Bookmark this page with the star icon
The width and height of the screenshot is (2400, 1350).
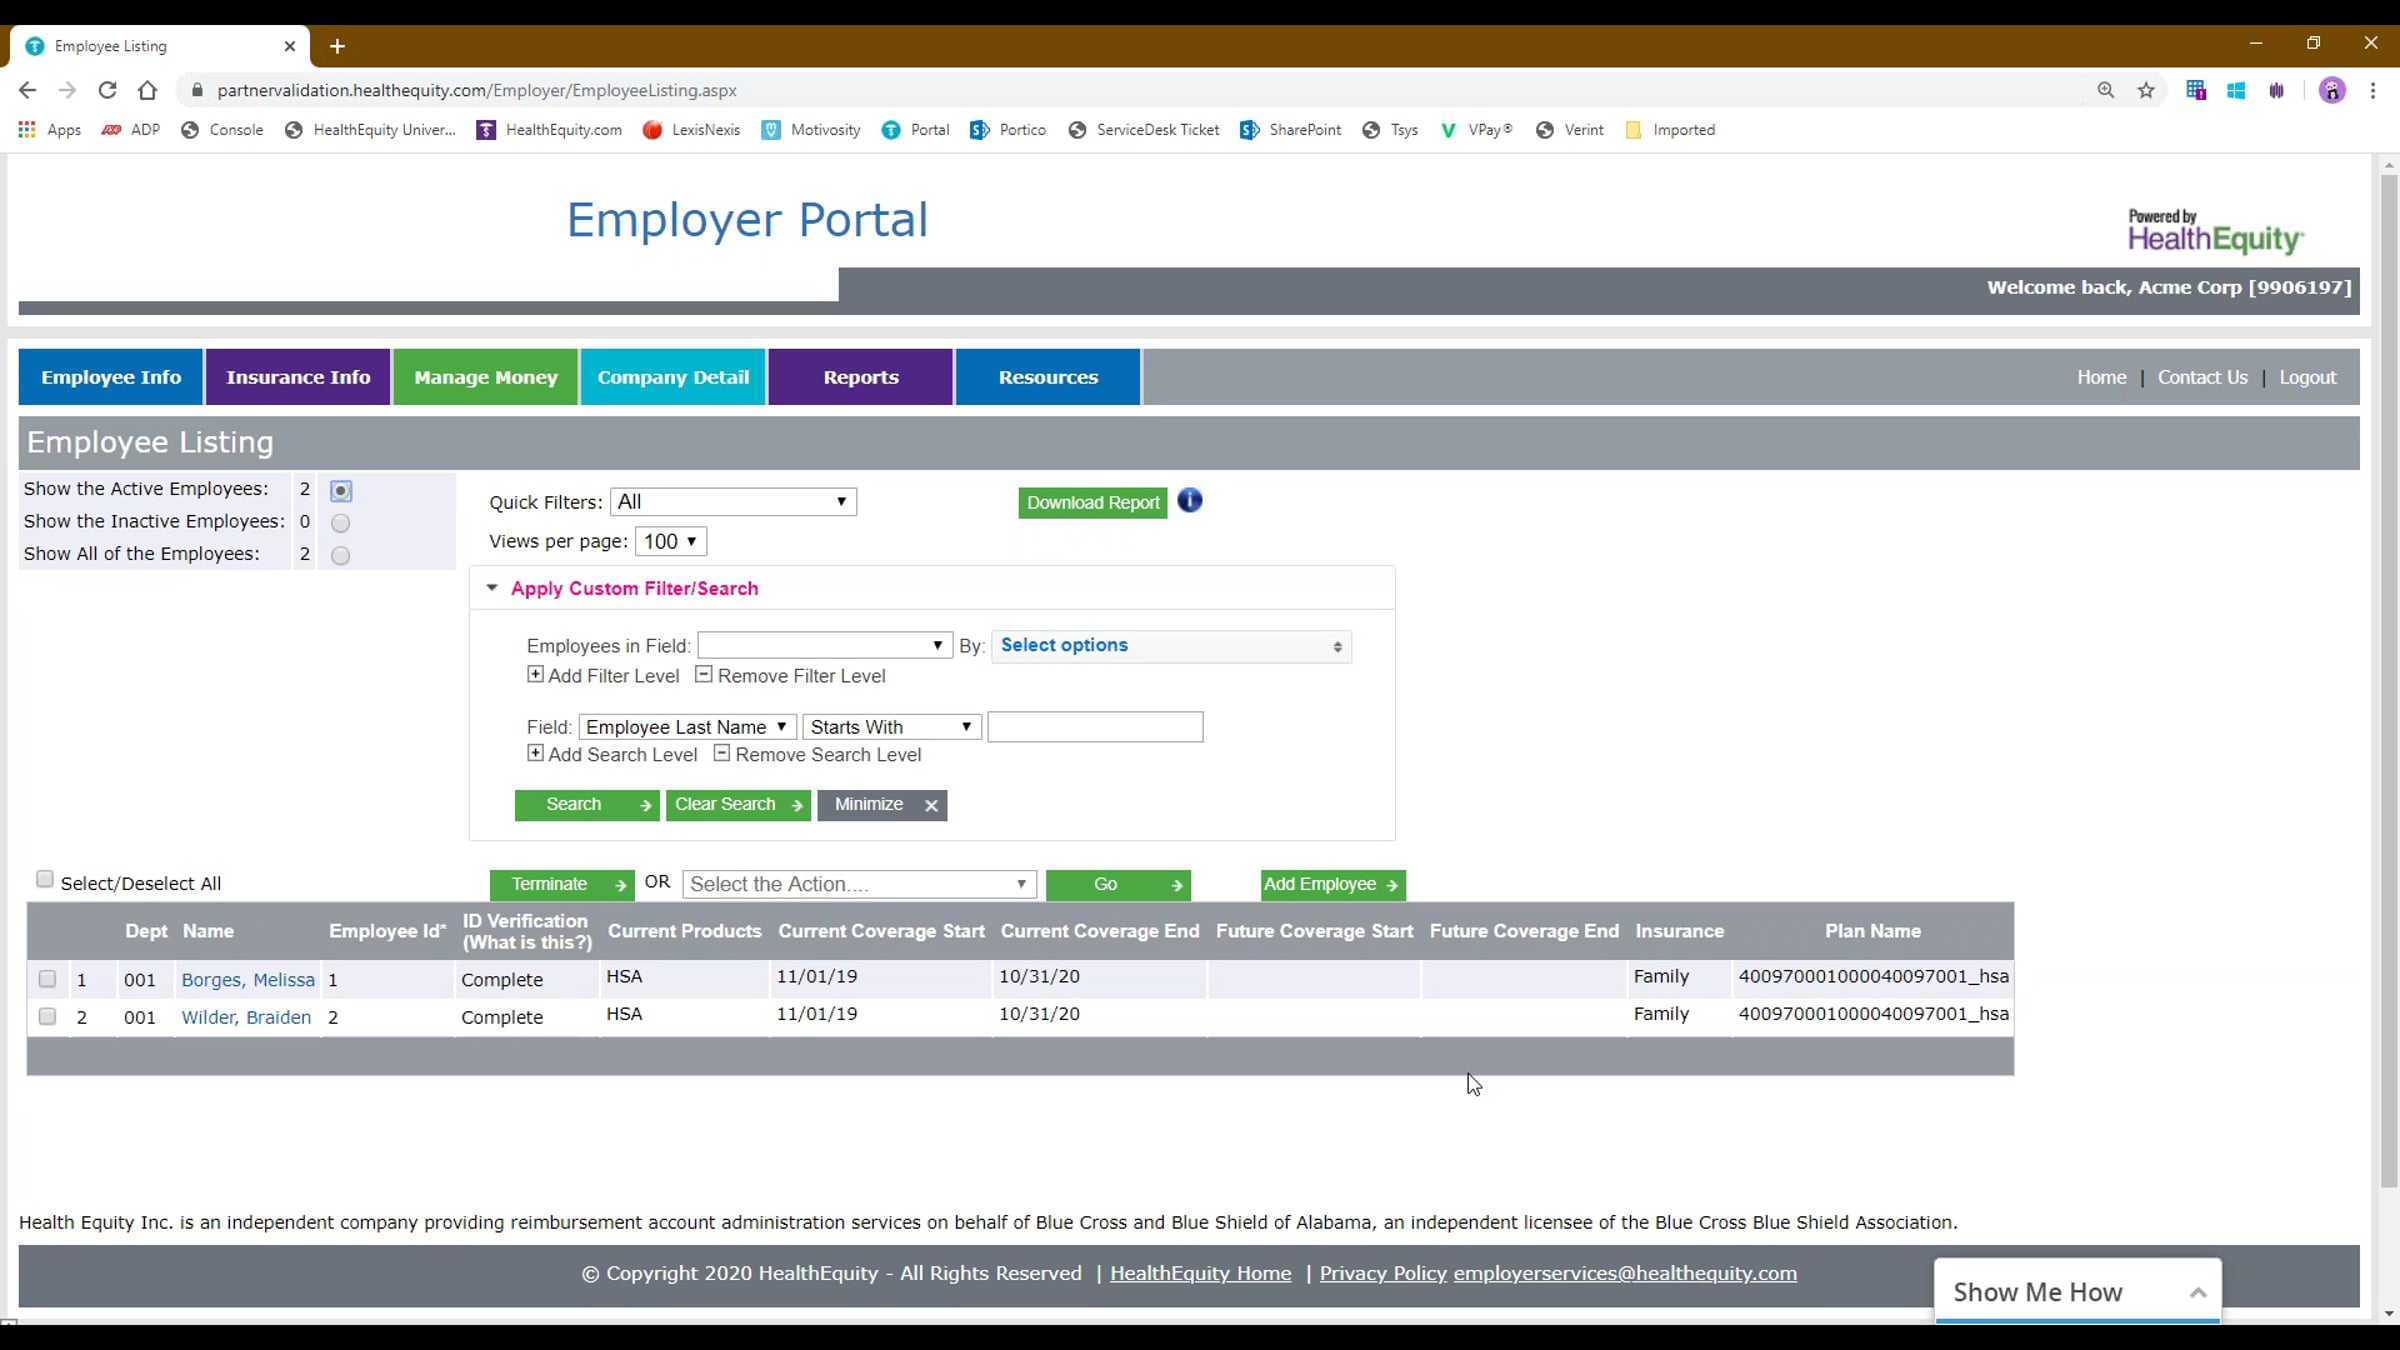(x=2146, y=90)
